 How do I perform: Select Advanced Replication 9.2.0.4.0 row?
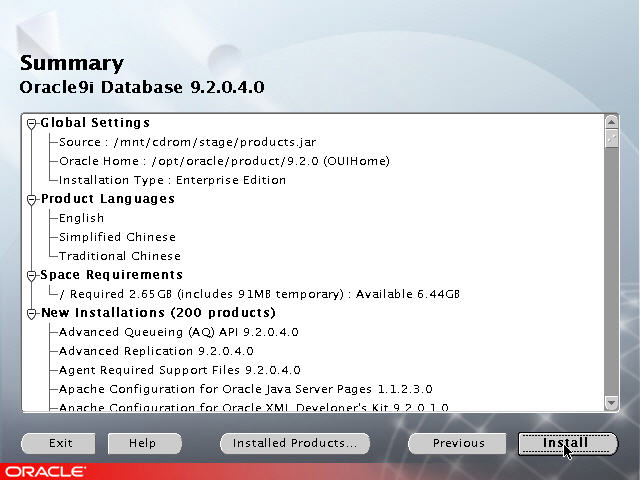[x=156, y=351]
